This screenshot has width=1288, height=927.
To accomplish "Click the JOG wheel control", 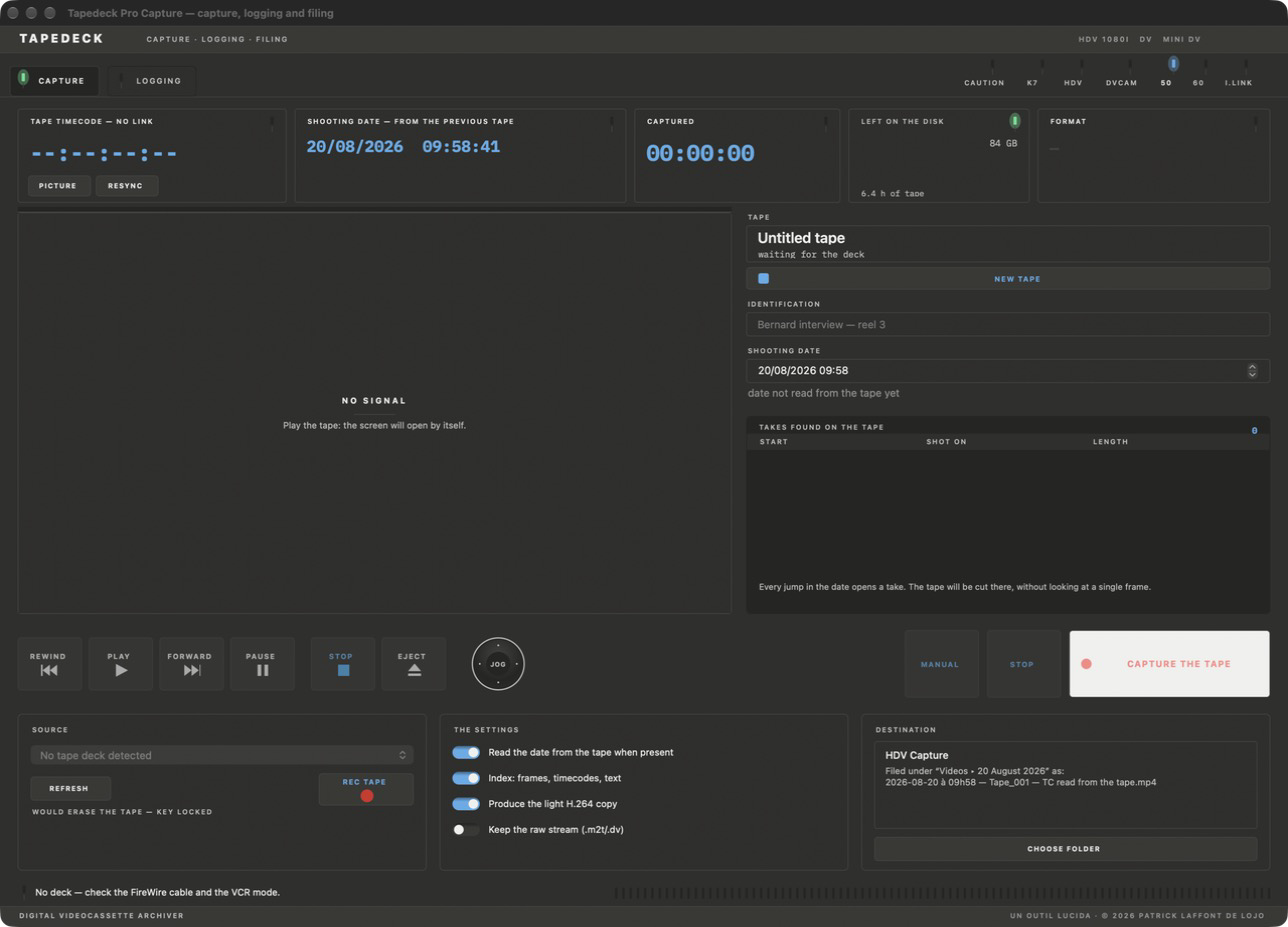I will pyautogui.click(x=498, y=664).
